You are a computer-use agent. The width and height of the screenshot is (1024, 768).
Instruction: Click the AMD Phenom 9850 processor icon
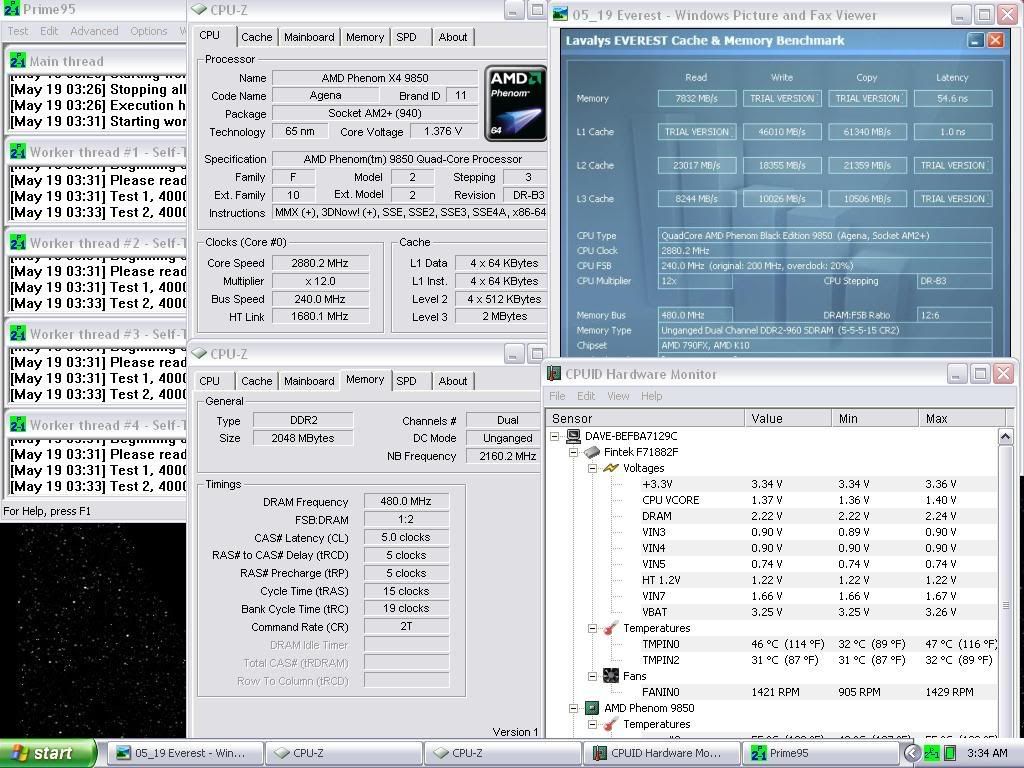point(592,708)
